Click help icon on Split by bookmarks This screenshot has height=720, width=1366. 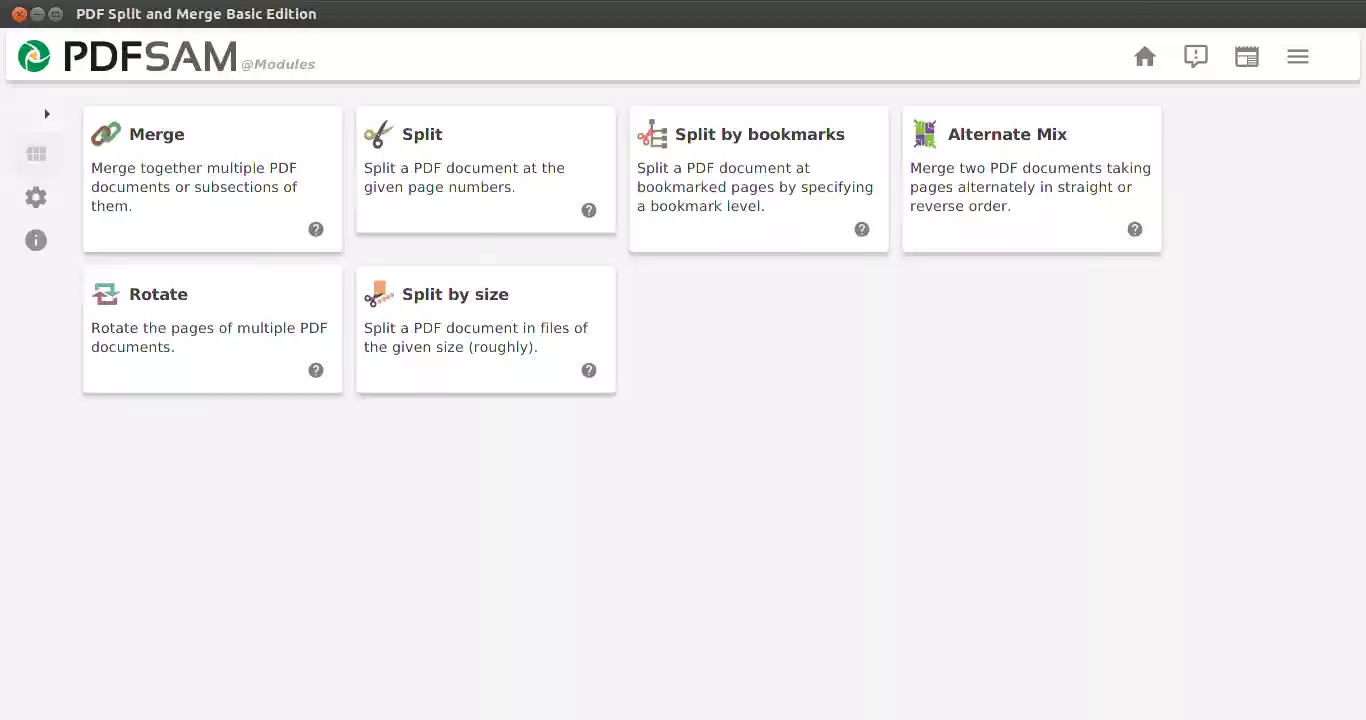(862, 229)
